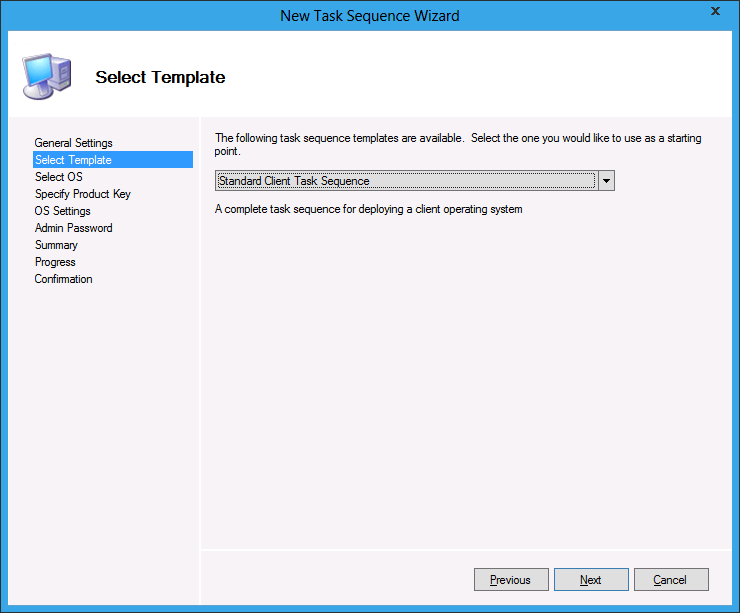The image size is (740, 613).
Task: Click the Standard Client Task Sequence combo box
Action: pos(405,181)
